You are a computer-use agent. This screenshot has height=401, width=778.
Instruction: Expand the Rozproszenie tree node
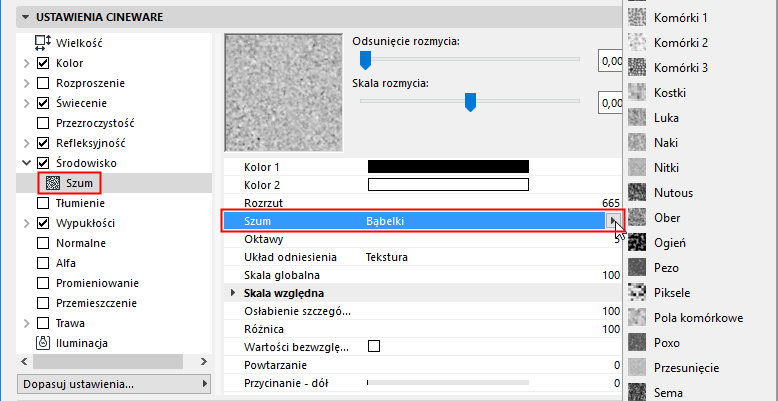tap(26, 83)
